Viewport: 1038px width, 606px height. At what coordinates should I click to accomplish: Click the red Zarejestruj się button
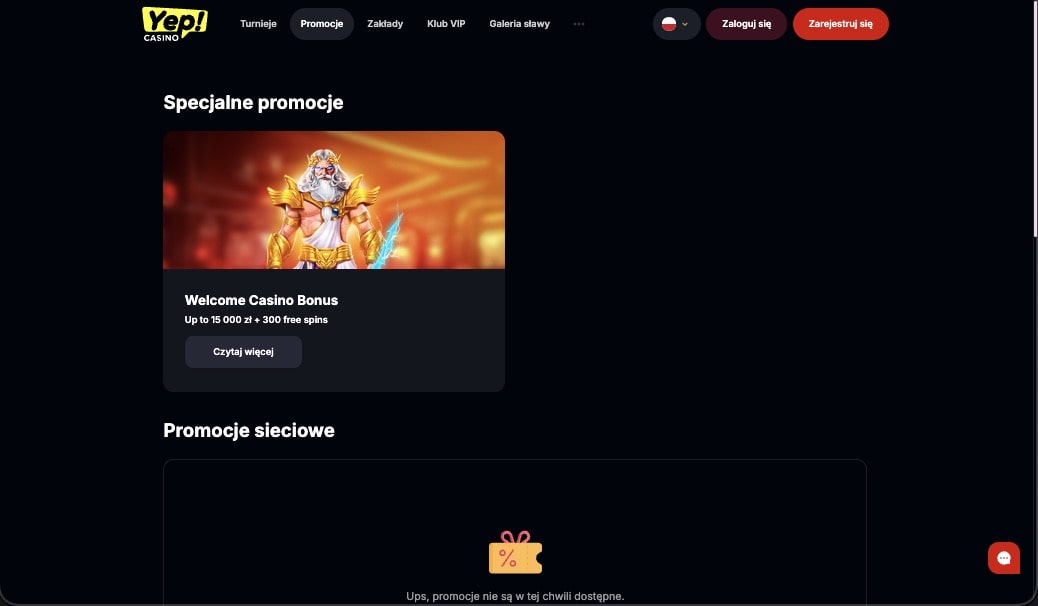(841, 24)
